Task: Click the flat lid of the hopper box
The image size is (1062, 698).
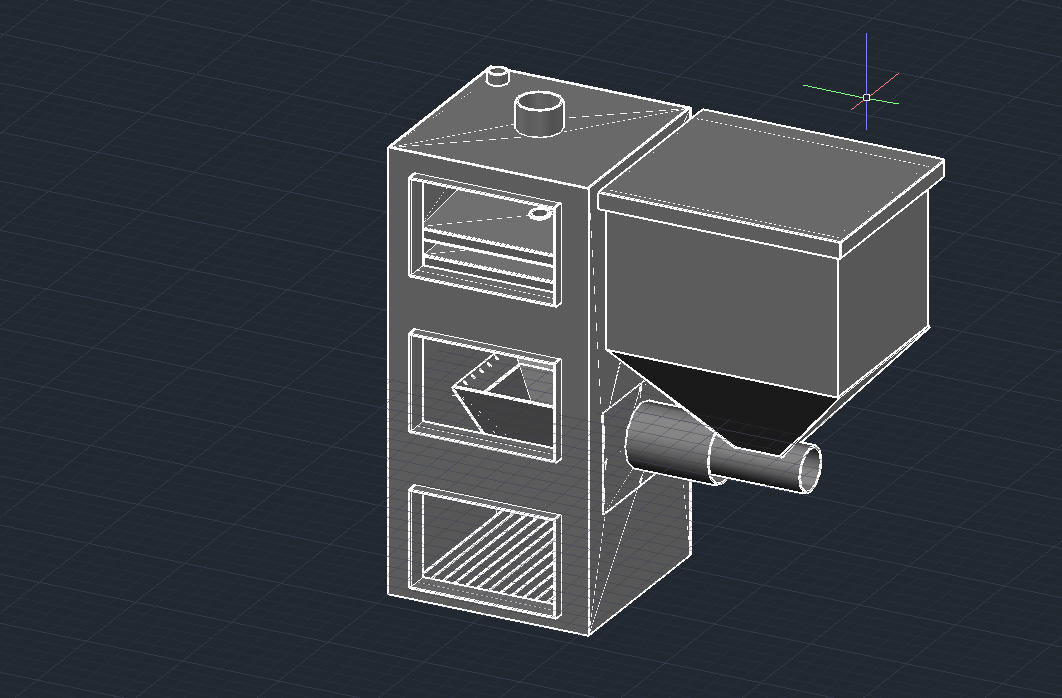Action: click(x=771, y=176)
